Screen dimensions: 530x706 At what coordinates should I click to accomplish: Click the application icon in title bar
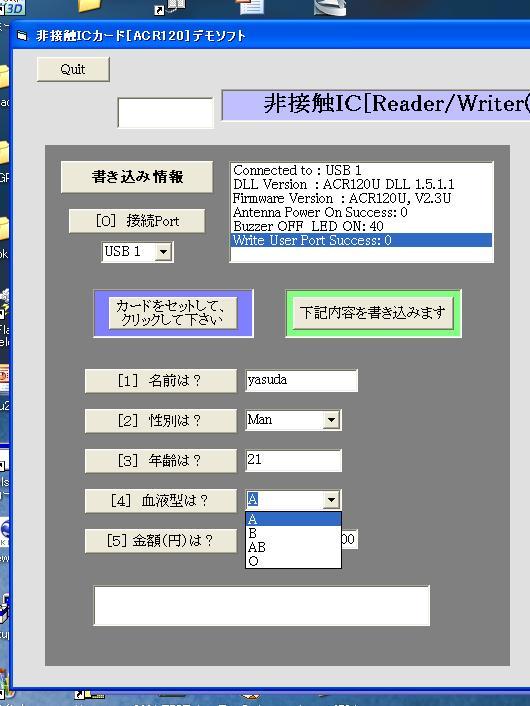pos(22,36)
